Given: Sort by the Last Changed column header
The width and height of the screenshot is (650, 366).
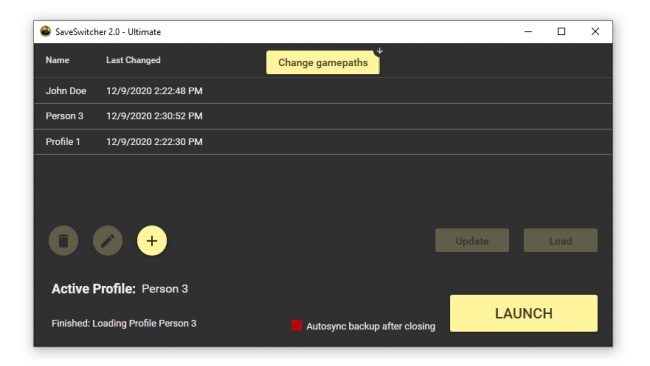Looking at the screenshot, I should pyautogui.click(x=133, y=60).
